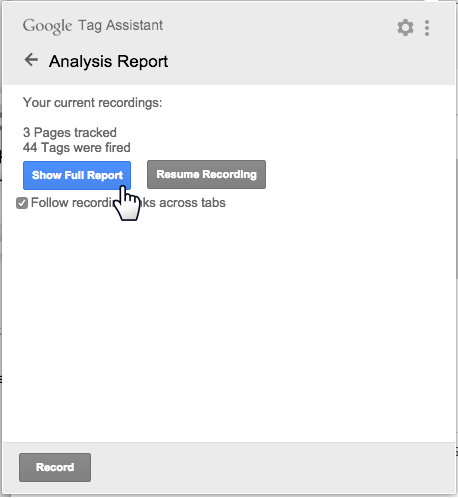The image size is (458, 498).
Task: Click the Analysis Report heading
Action: click(x=109, y=62)
